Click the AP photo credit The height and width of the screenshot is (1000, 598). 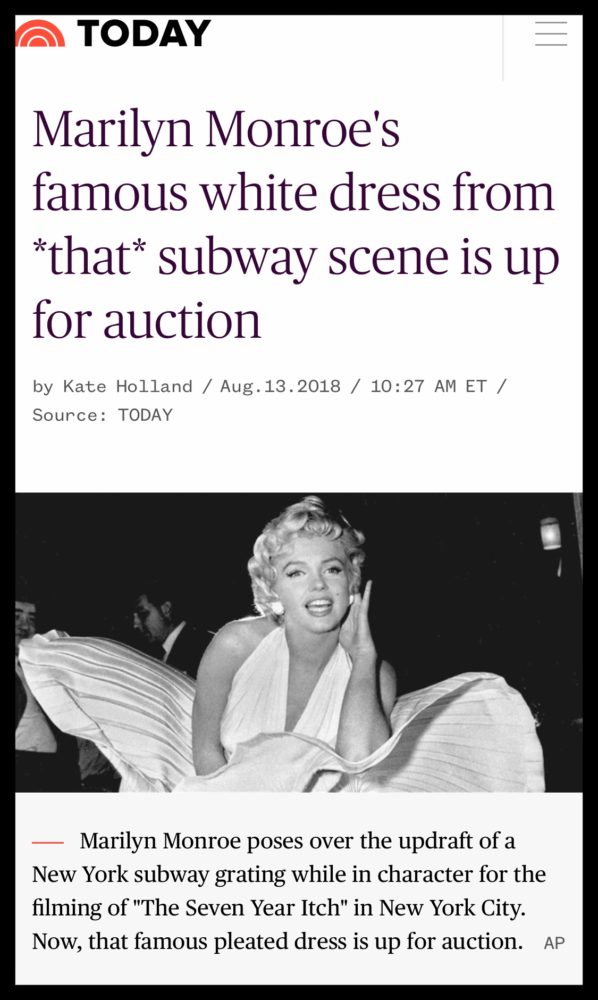[x=554, y=943]
